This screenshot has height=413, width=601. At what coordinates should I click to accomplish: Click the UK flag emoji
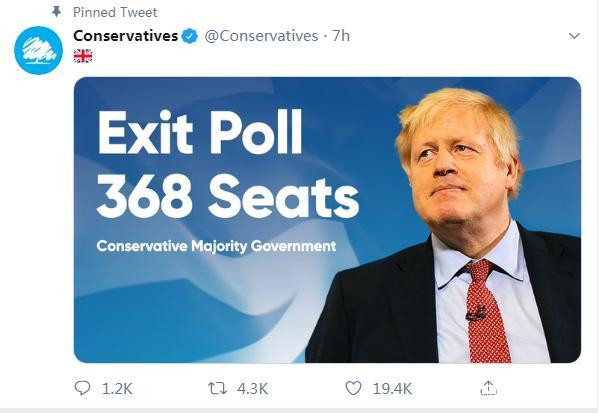(83, 56)
